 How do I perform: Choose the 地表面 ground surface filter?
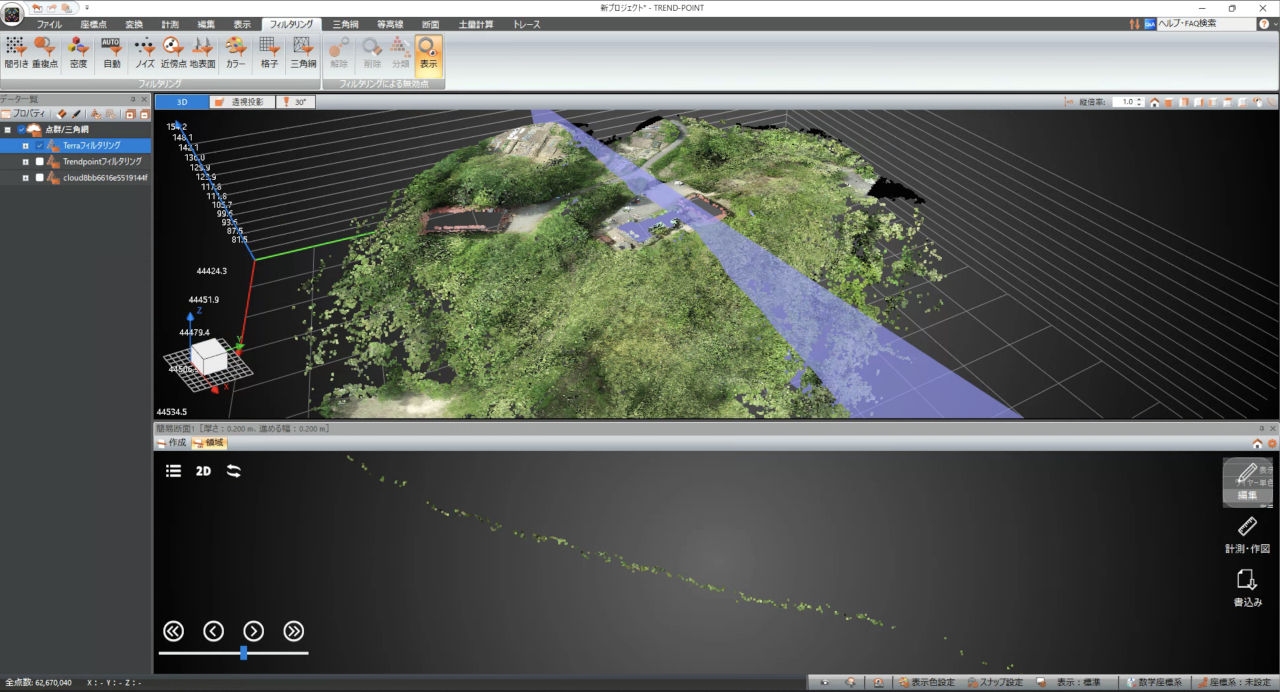[202, 53]
